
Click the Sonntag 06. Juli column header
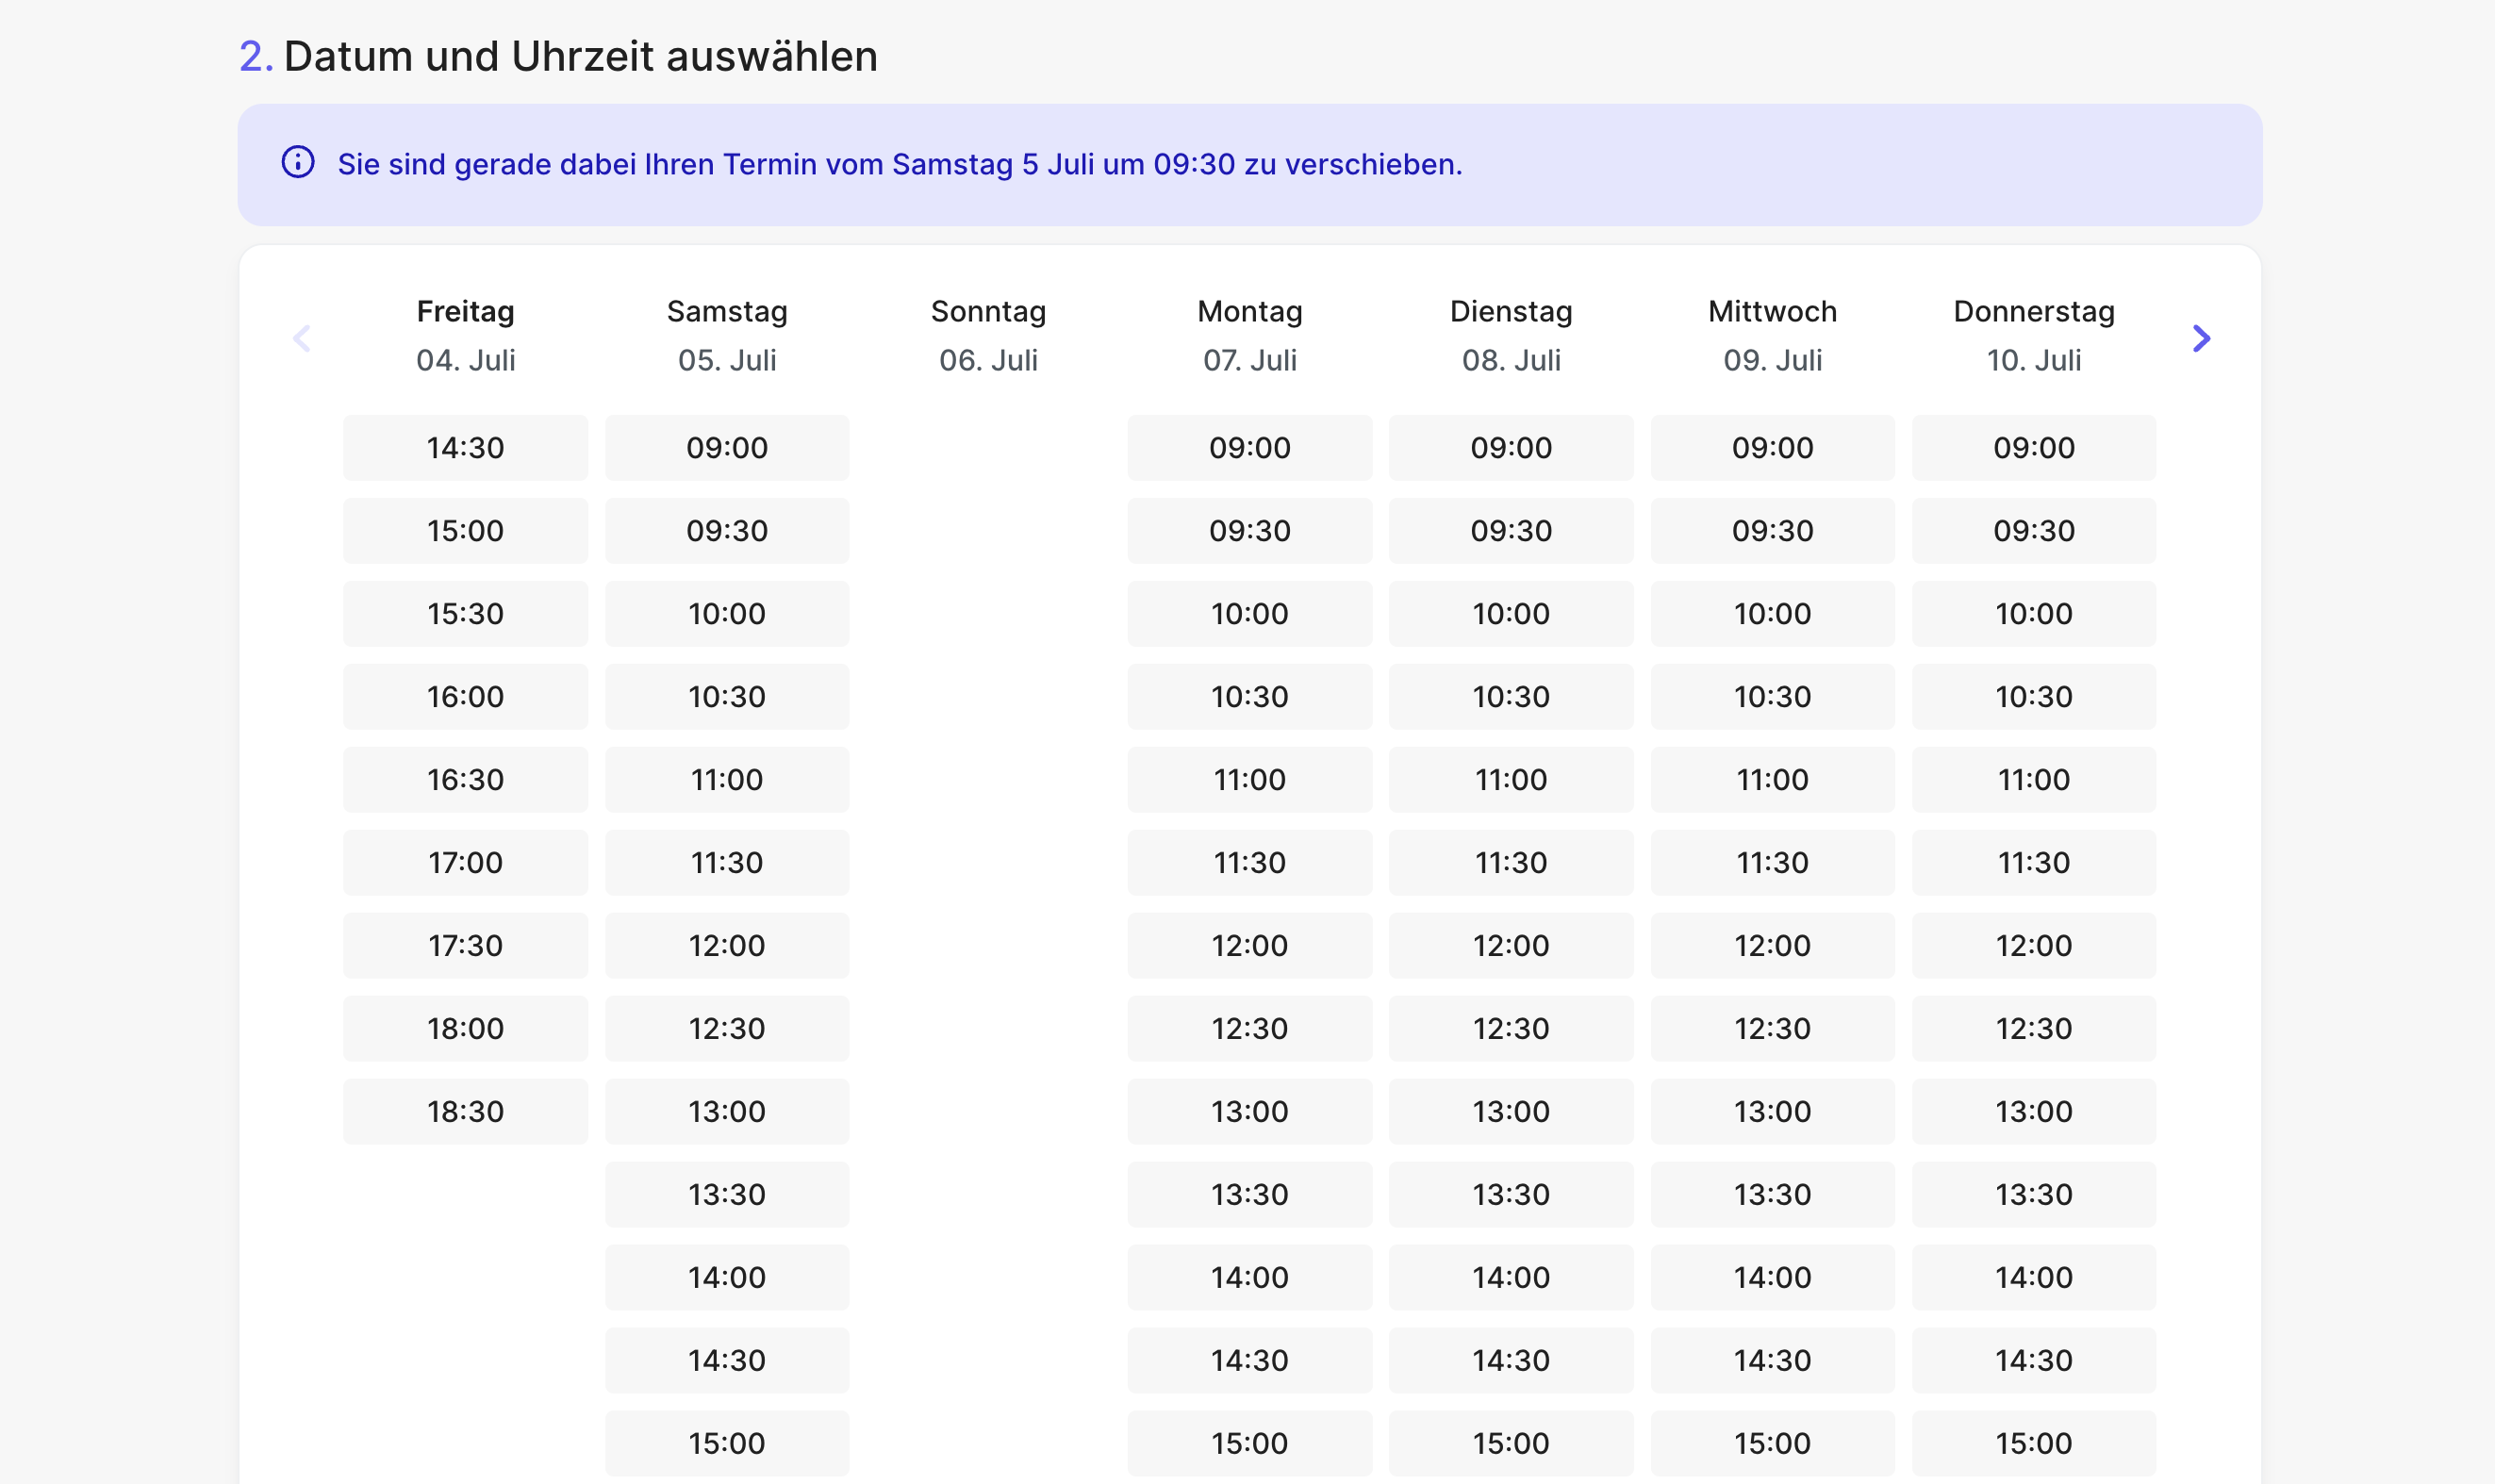point(989,335)
